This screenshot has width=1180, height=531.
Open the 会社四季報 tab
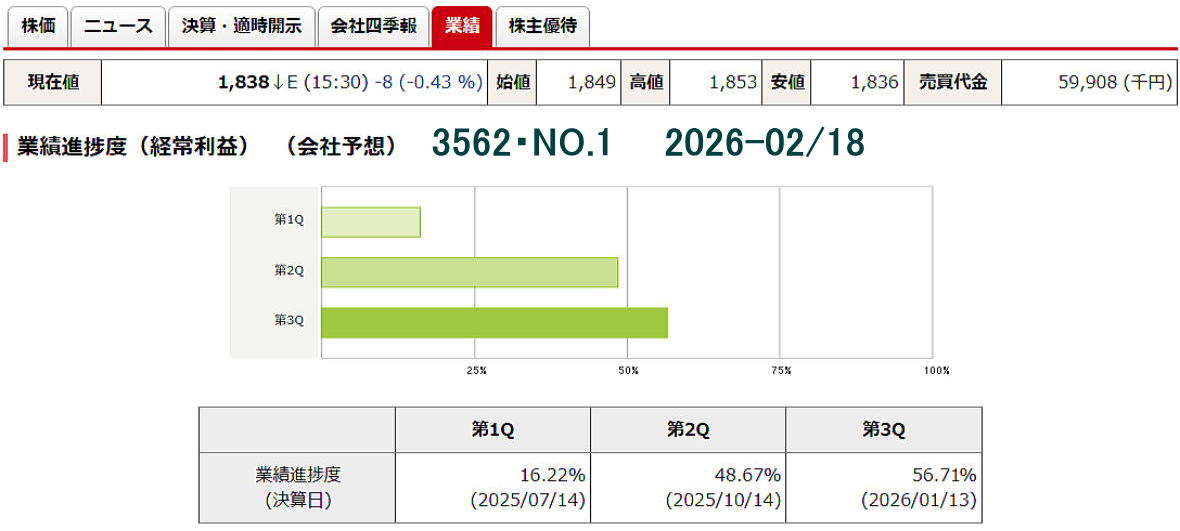tap(373, 27)
